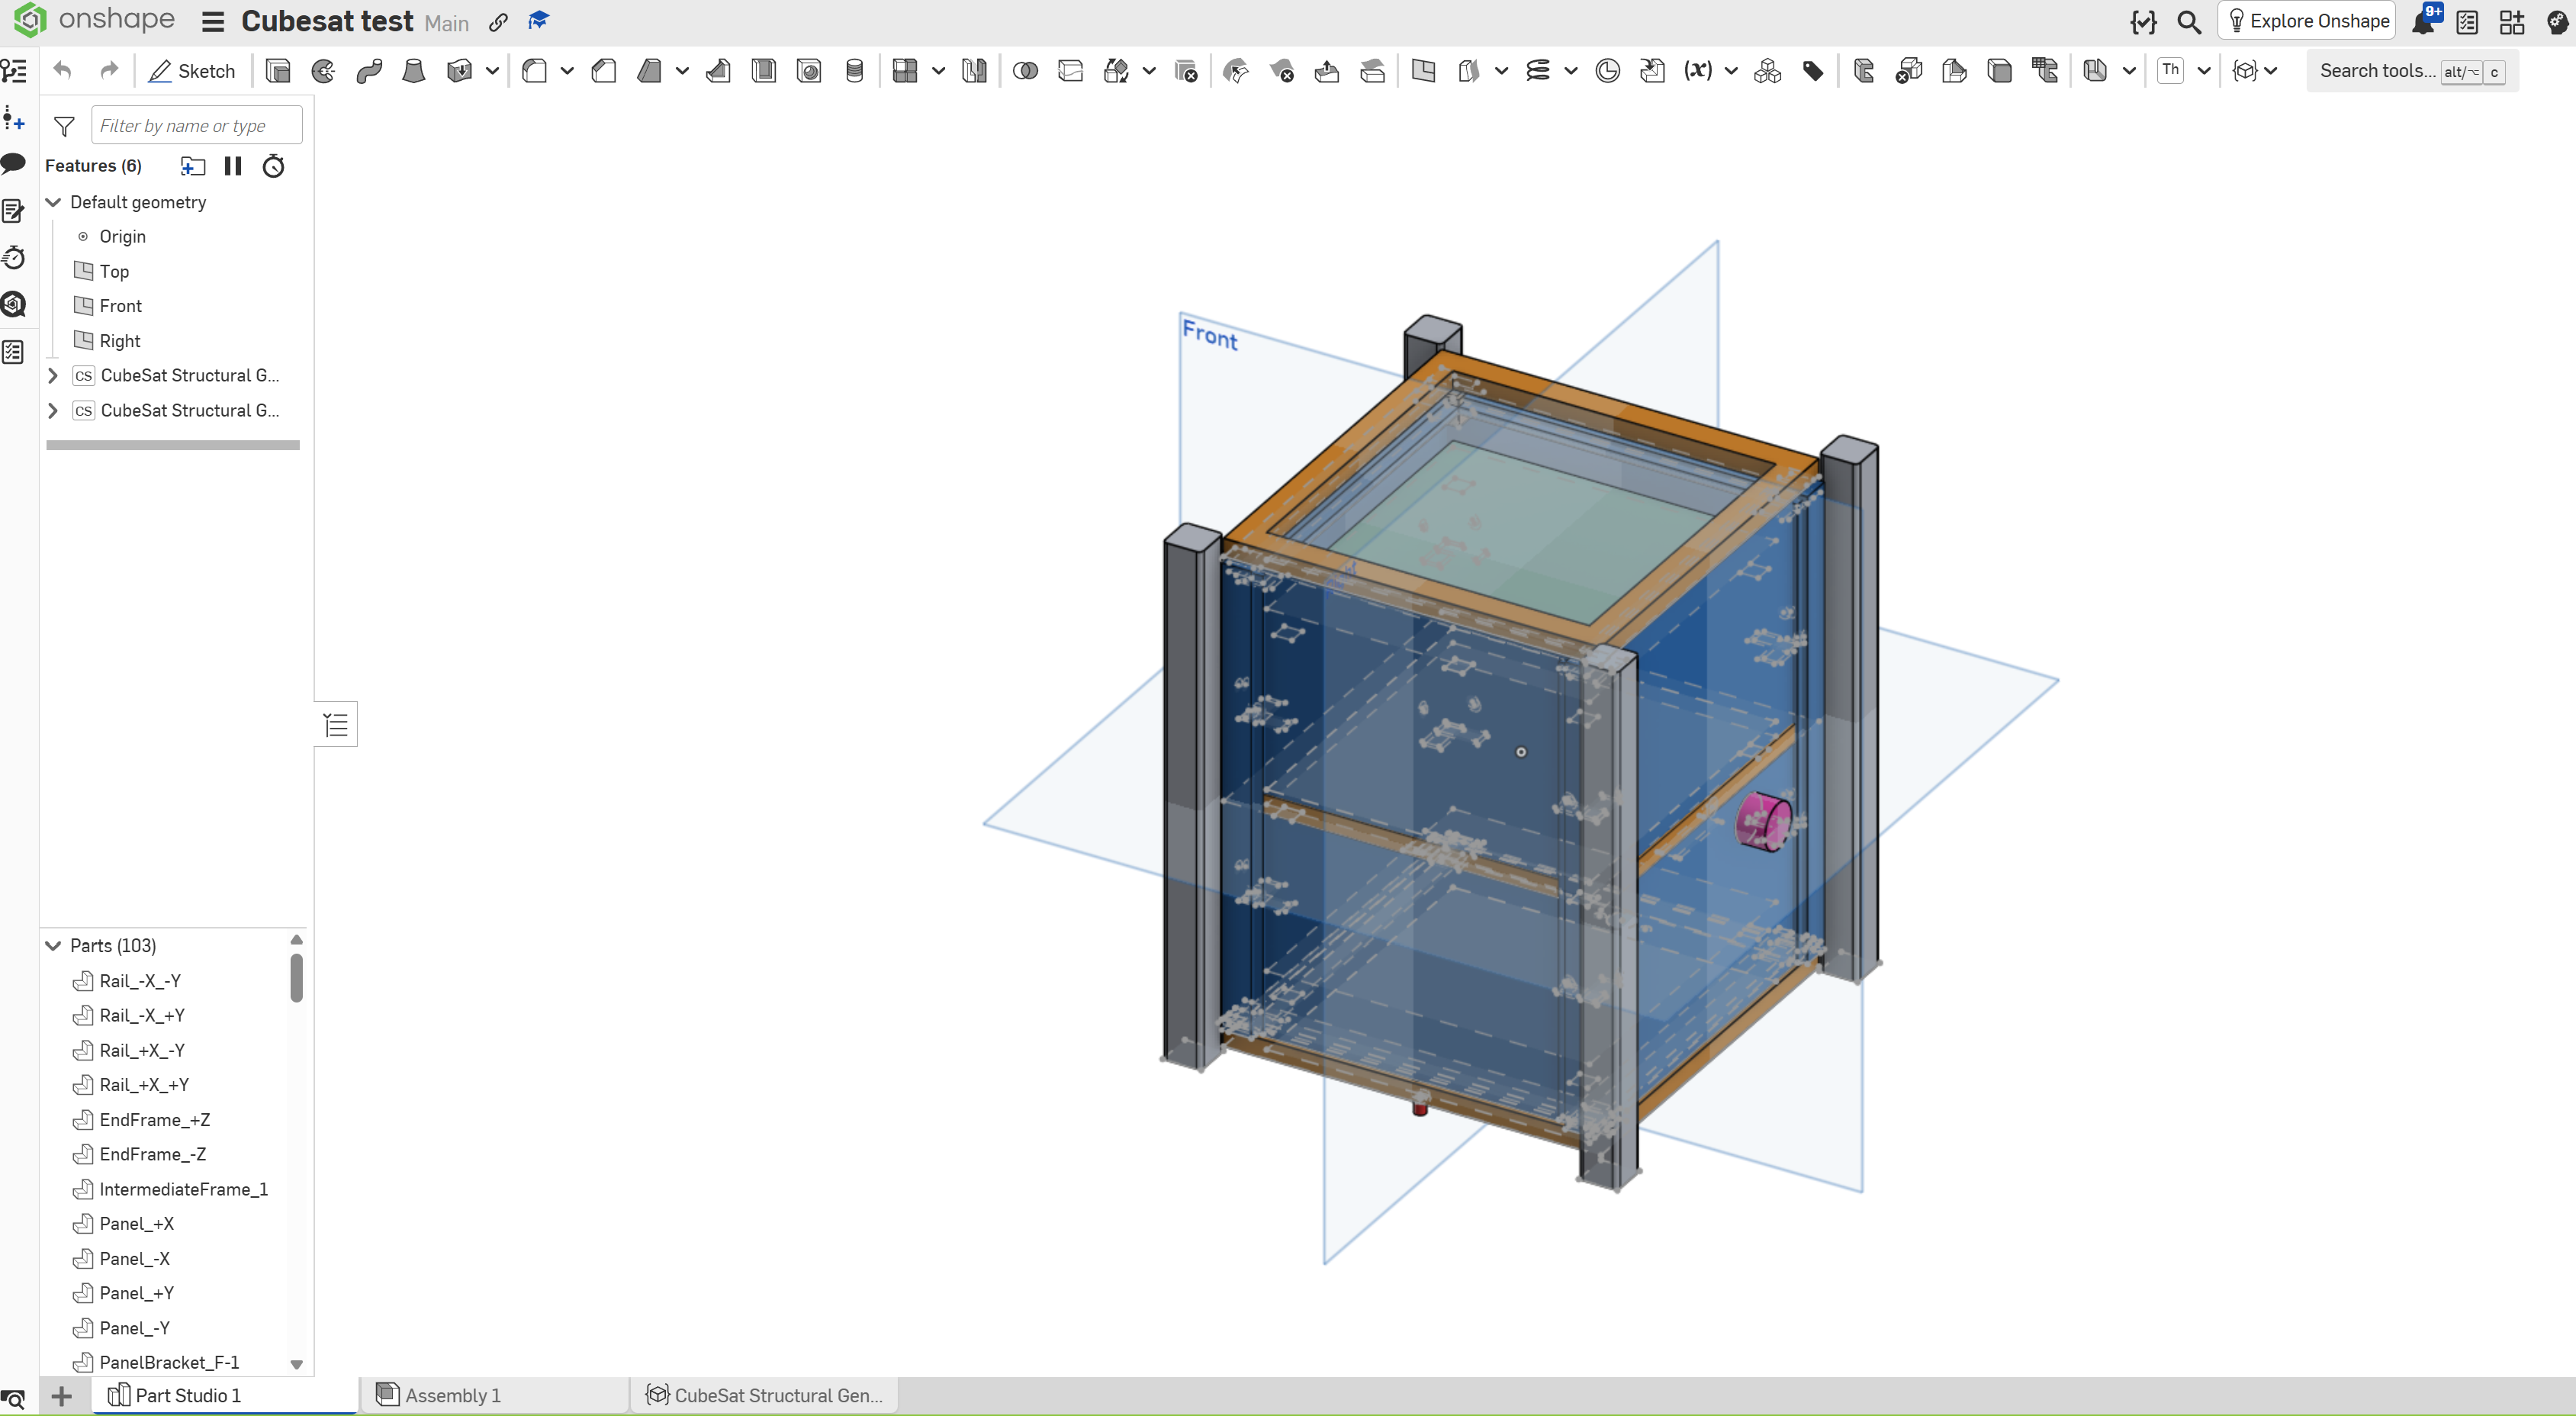
Task: Select the Extrude tool icon
Action: click(x=278, y=71)
